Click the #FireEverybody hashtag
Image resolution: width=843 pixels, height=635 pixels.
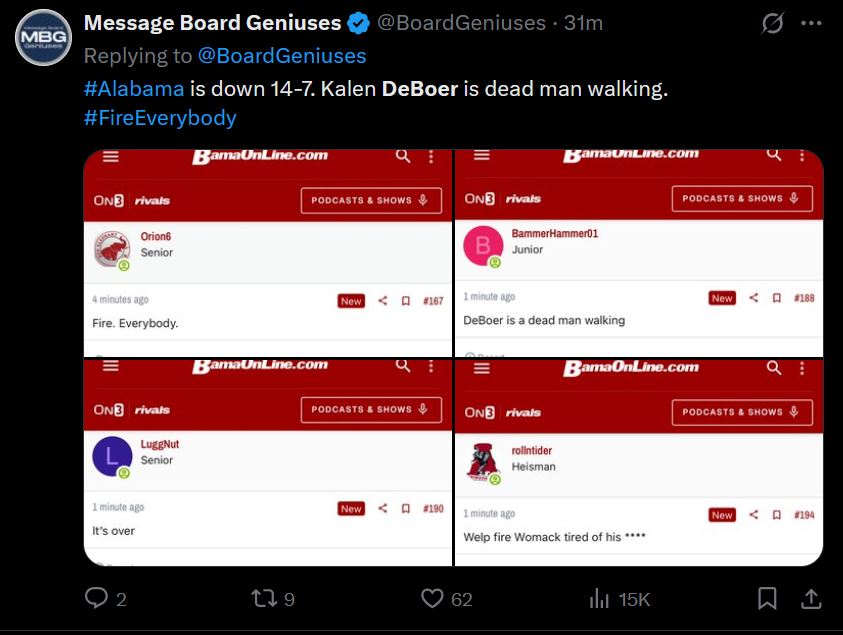[160, 118]
